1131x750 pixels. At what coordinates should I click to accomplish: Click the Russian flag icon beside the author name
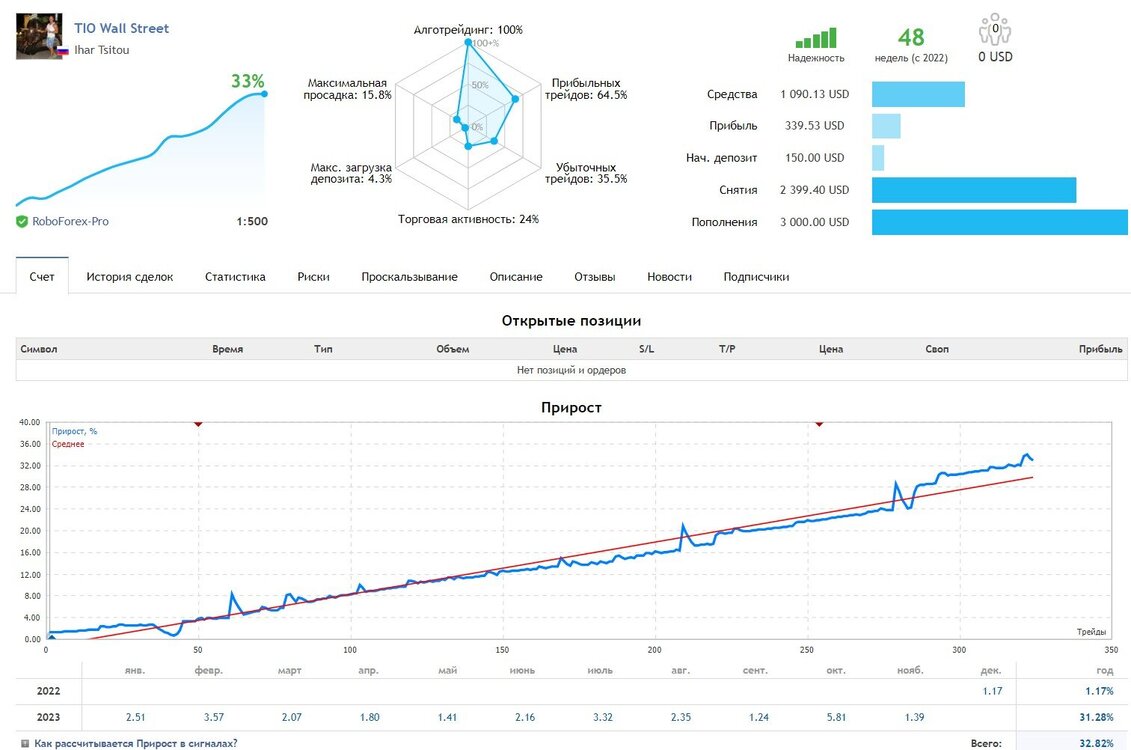tap(63, 51)
